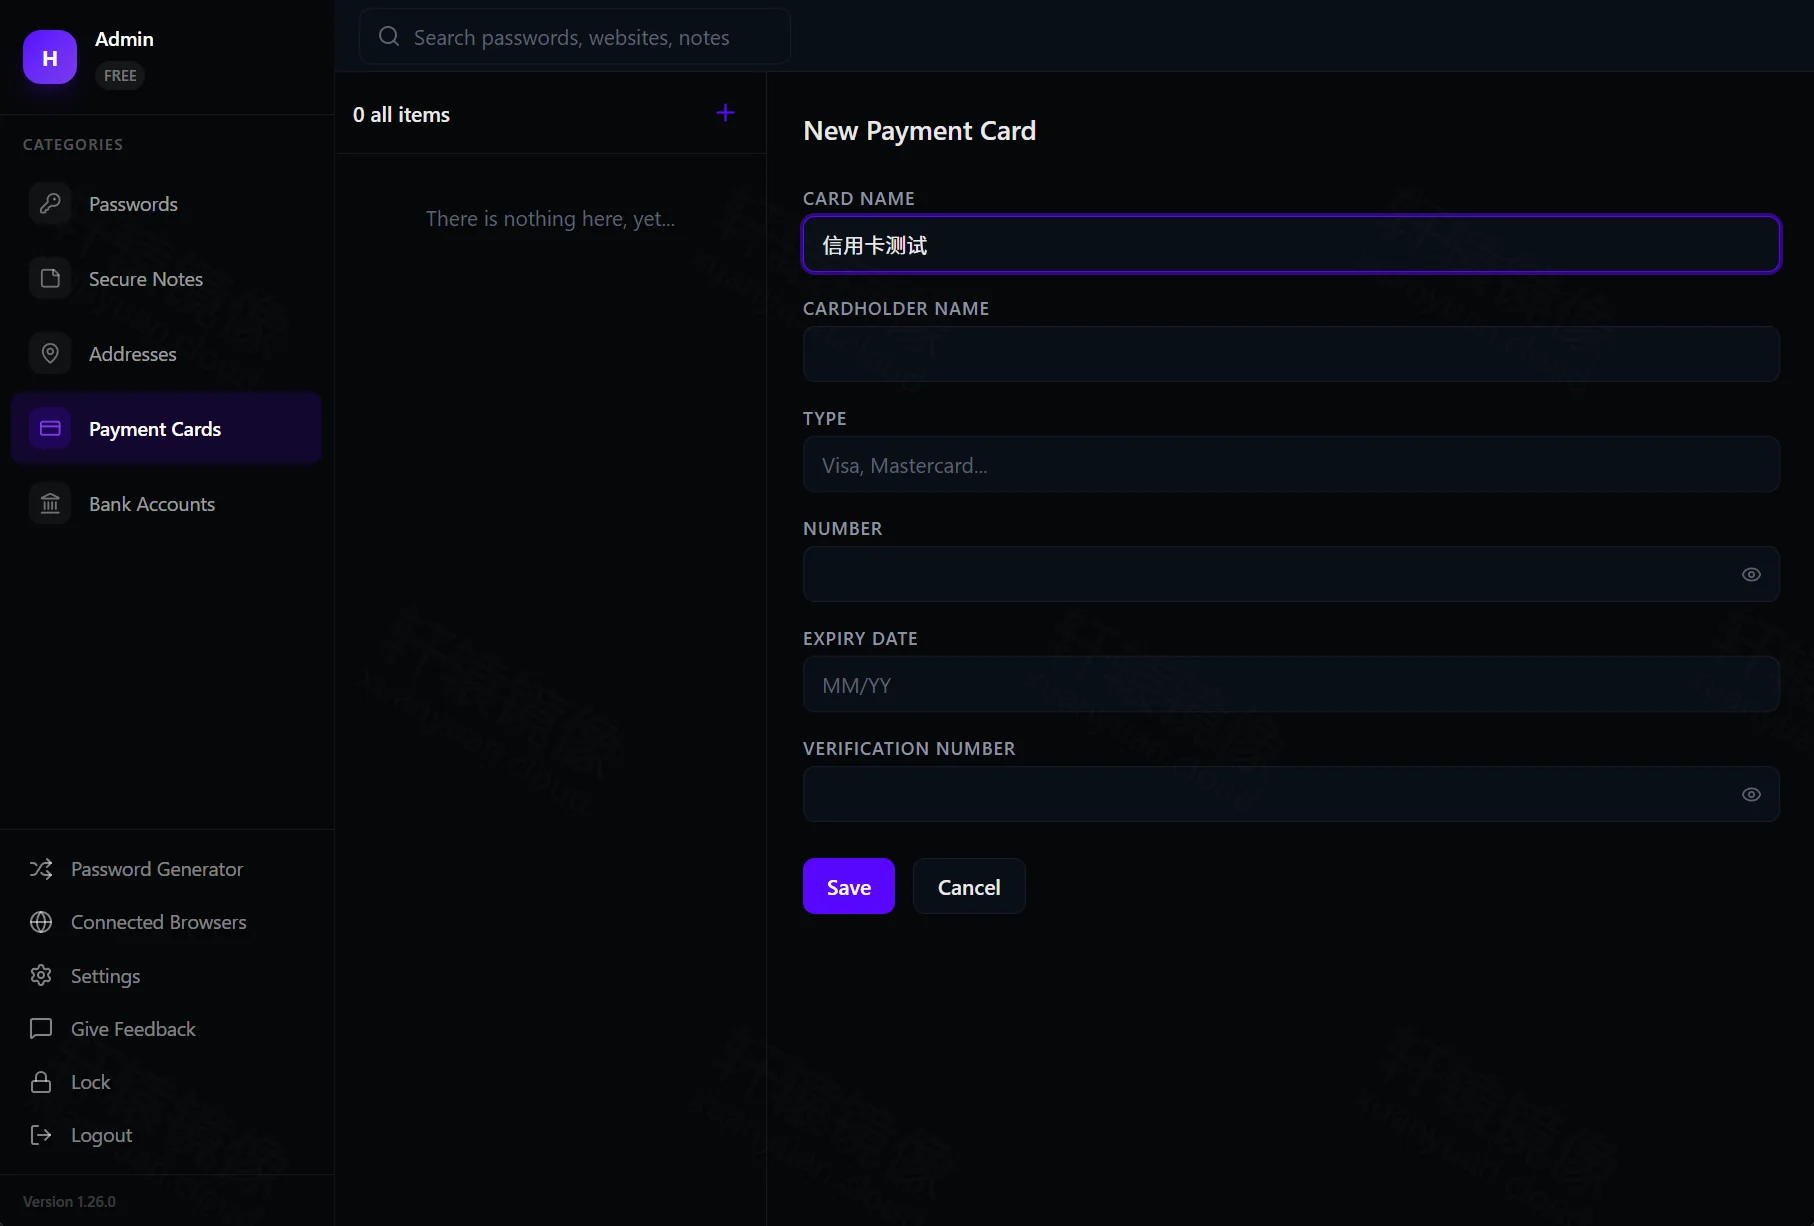
Task: Click the Connected Browsers globe icon
Action: coord(41,922)
